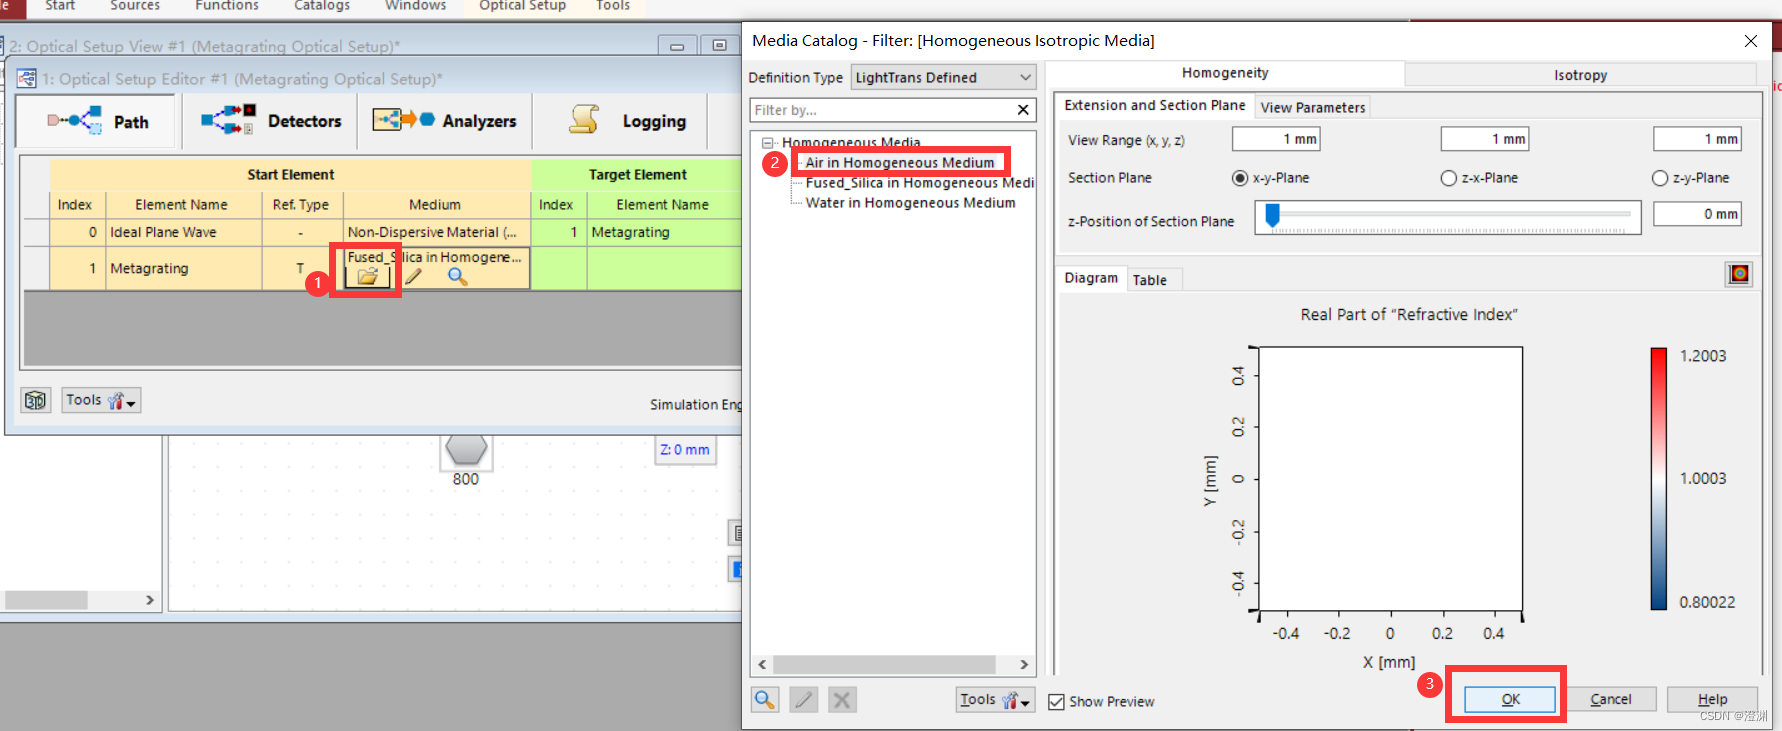Click the Non-Dispersive Material medium cell
The image size is (1782, 731).
point(436,232)
